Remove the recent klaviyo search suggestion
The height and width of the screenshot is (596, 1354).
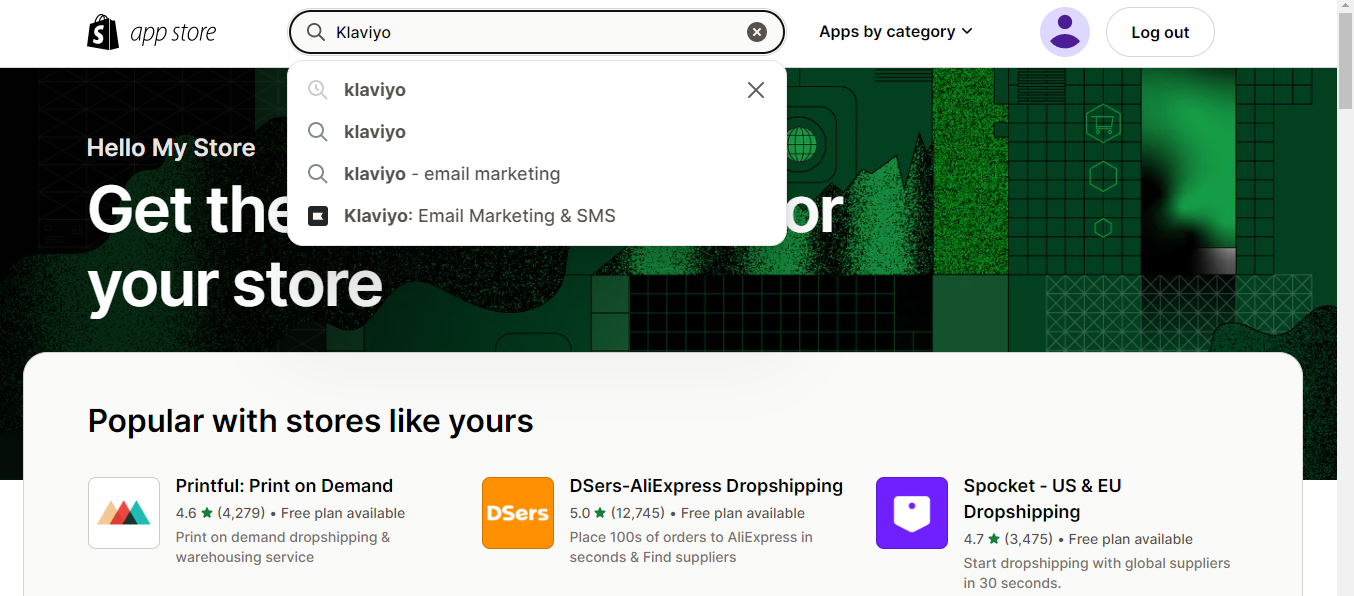756,90
